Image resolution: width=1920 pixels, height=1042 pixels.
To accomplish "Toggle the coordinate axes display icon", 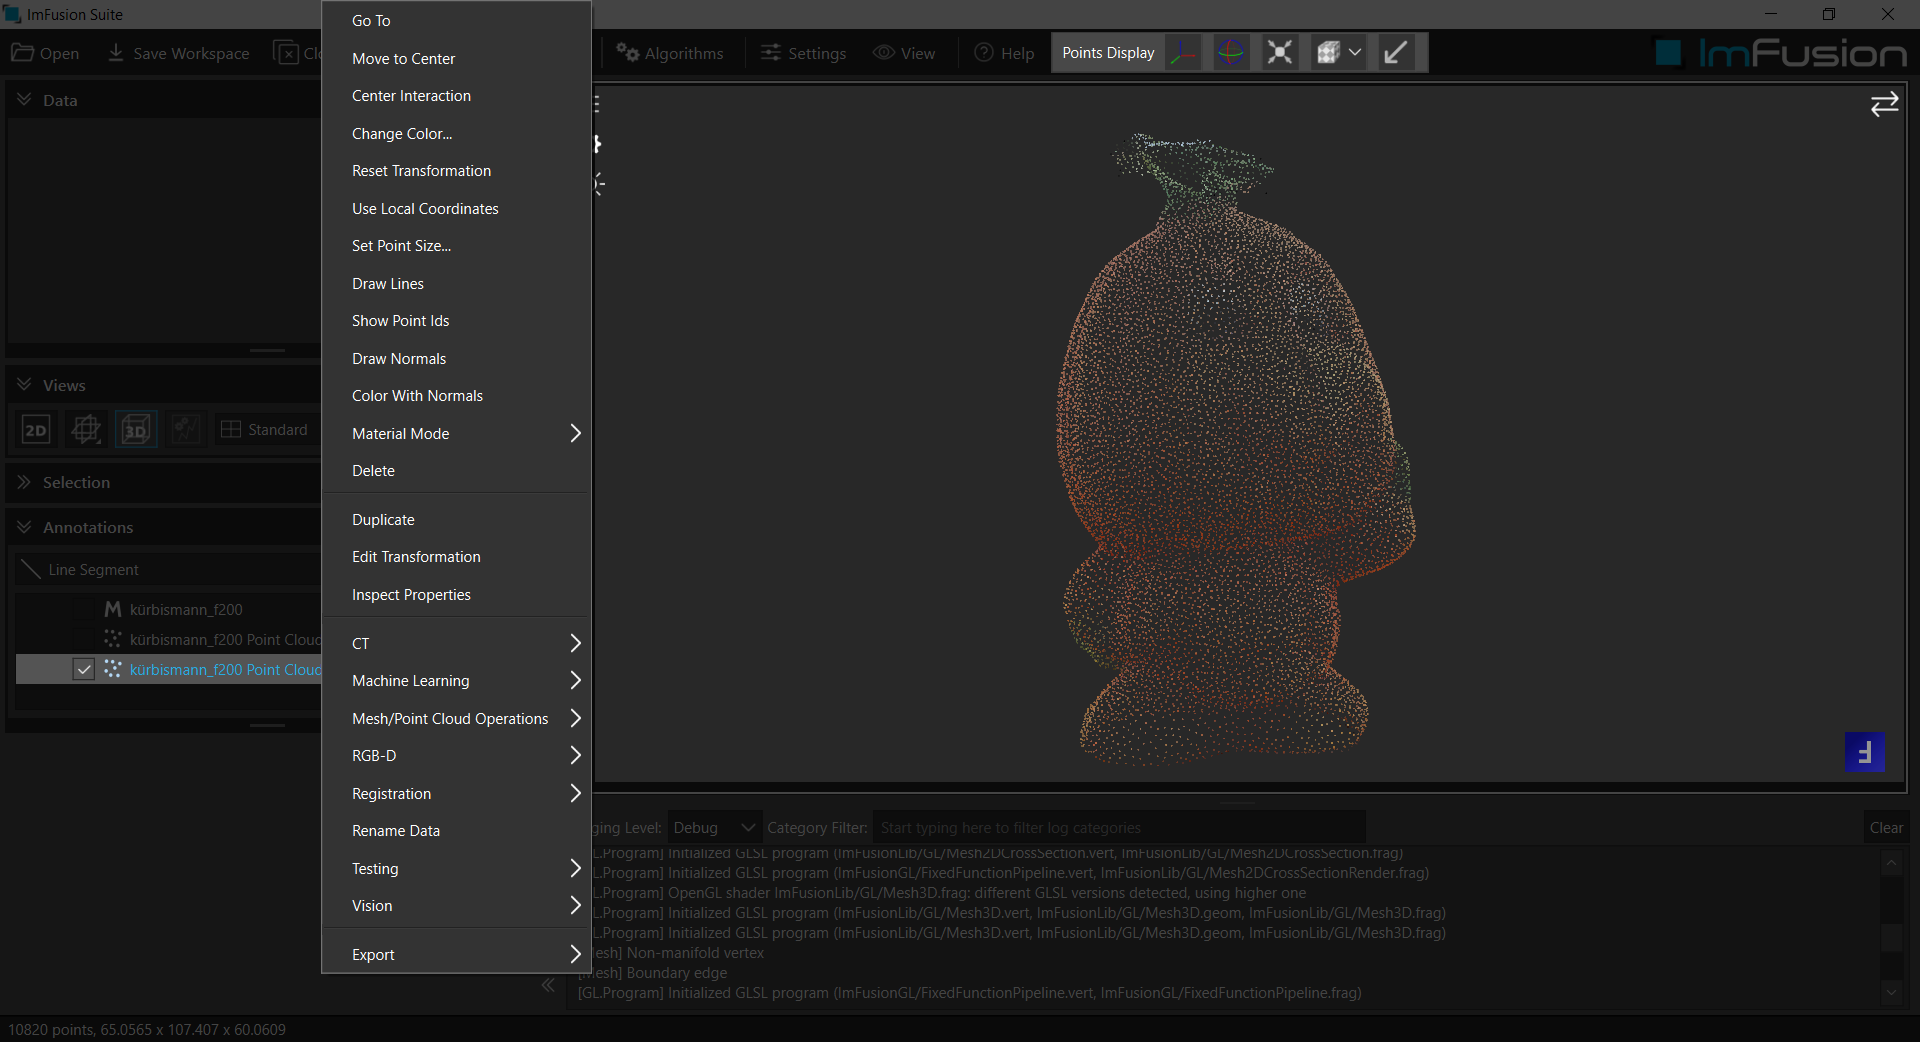I will click(1183, 53).
